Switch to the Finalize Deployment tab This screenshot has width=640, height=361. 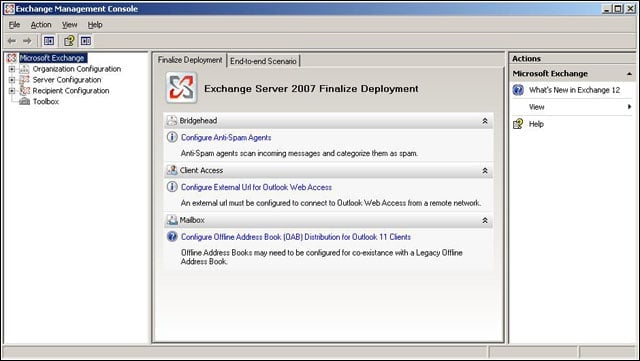tap(190, 60)
